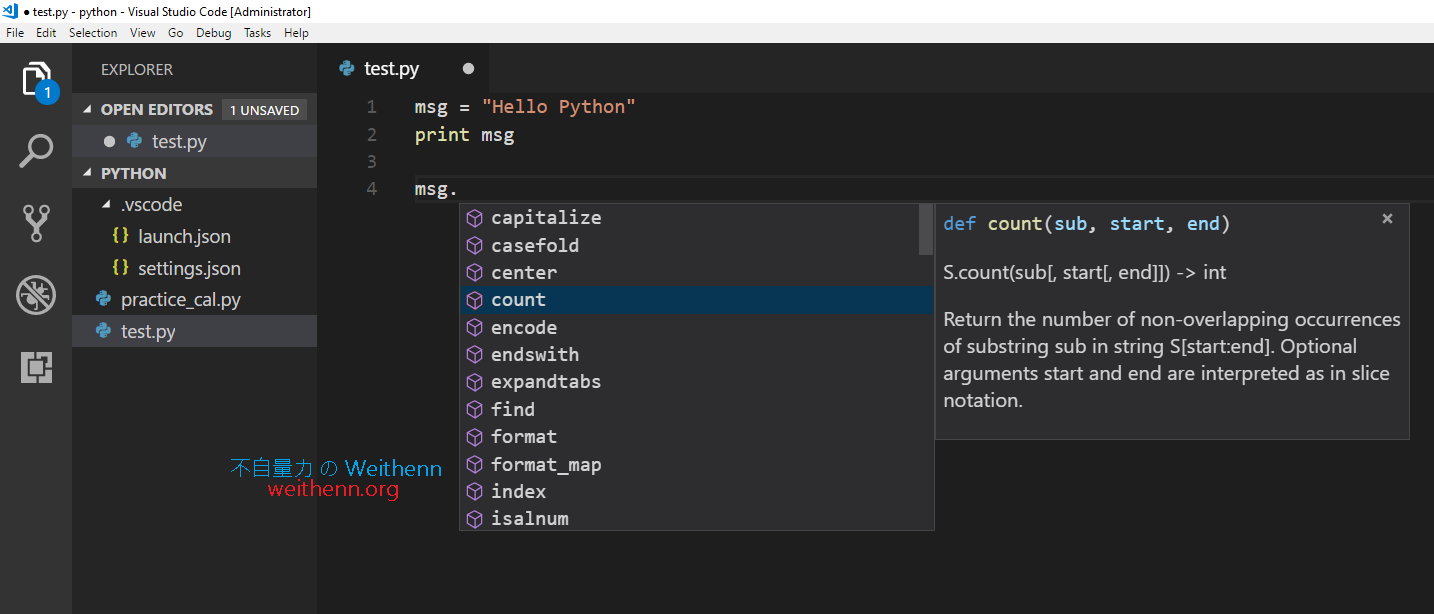Click the 1 UNSAVED badge
The height and width of the screenshot is (614, 1434).
[x=264, y=109]
